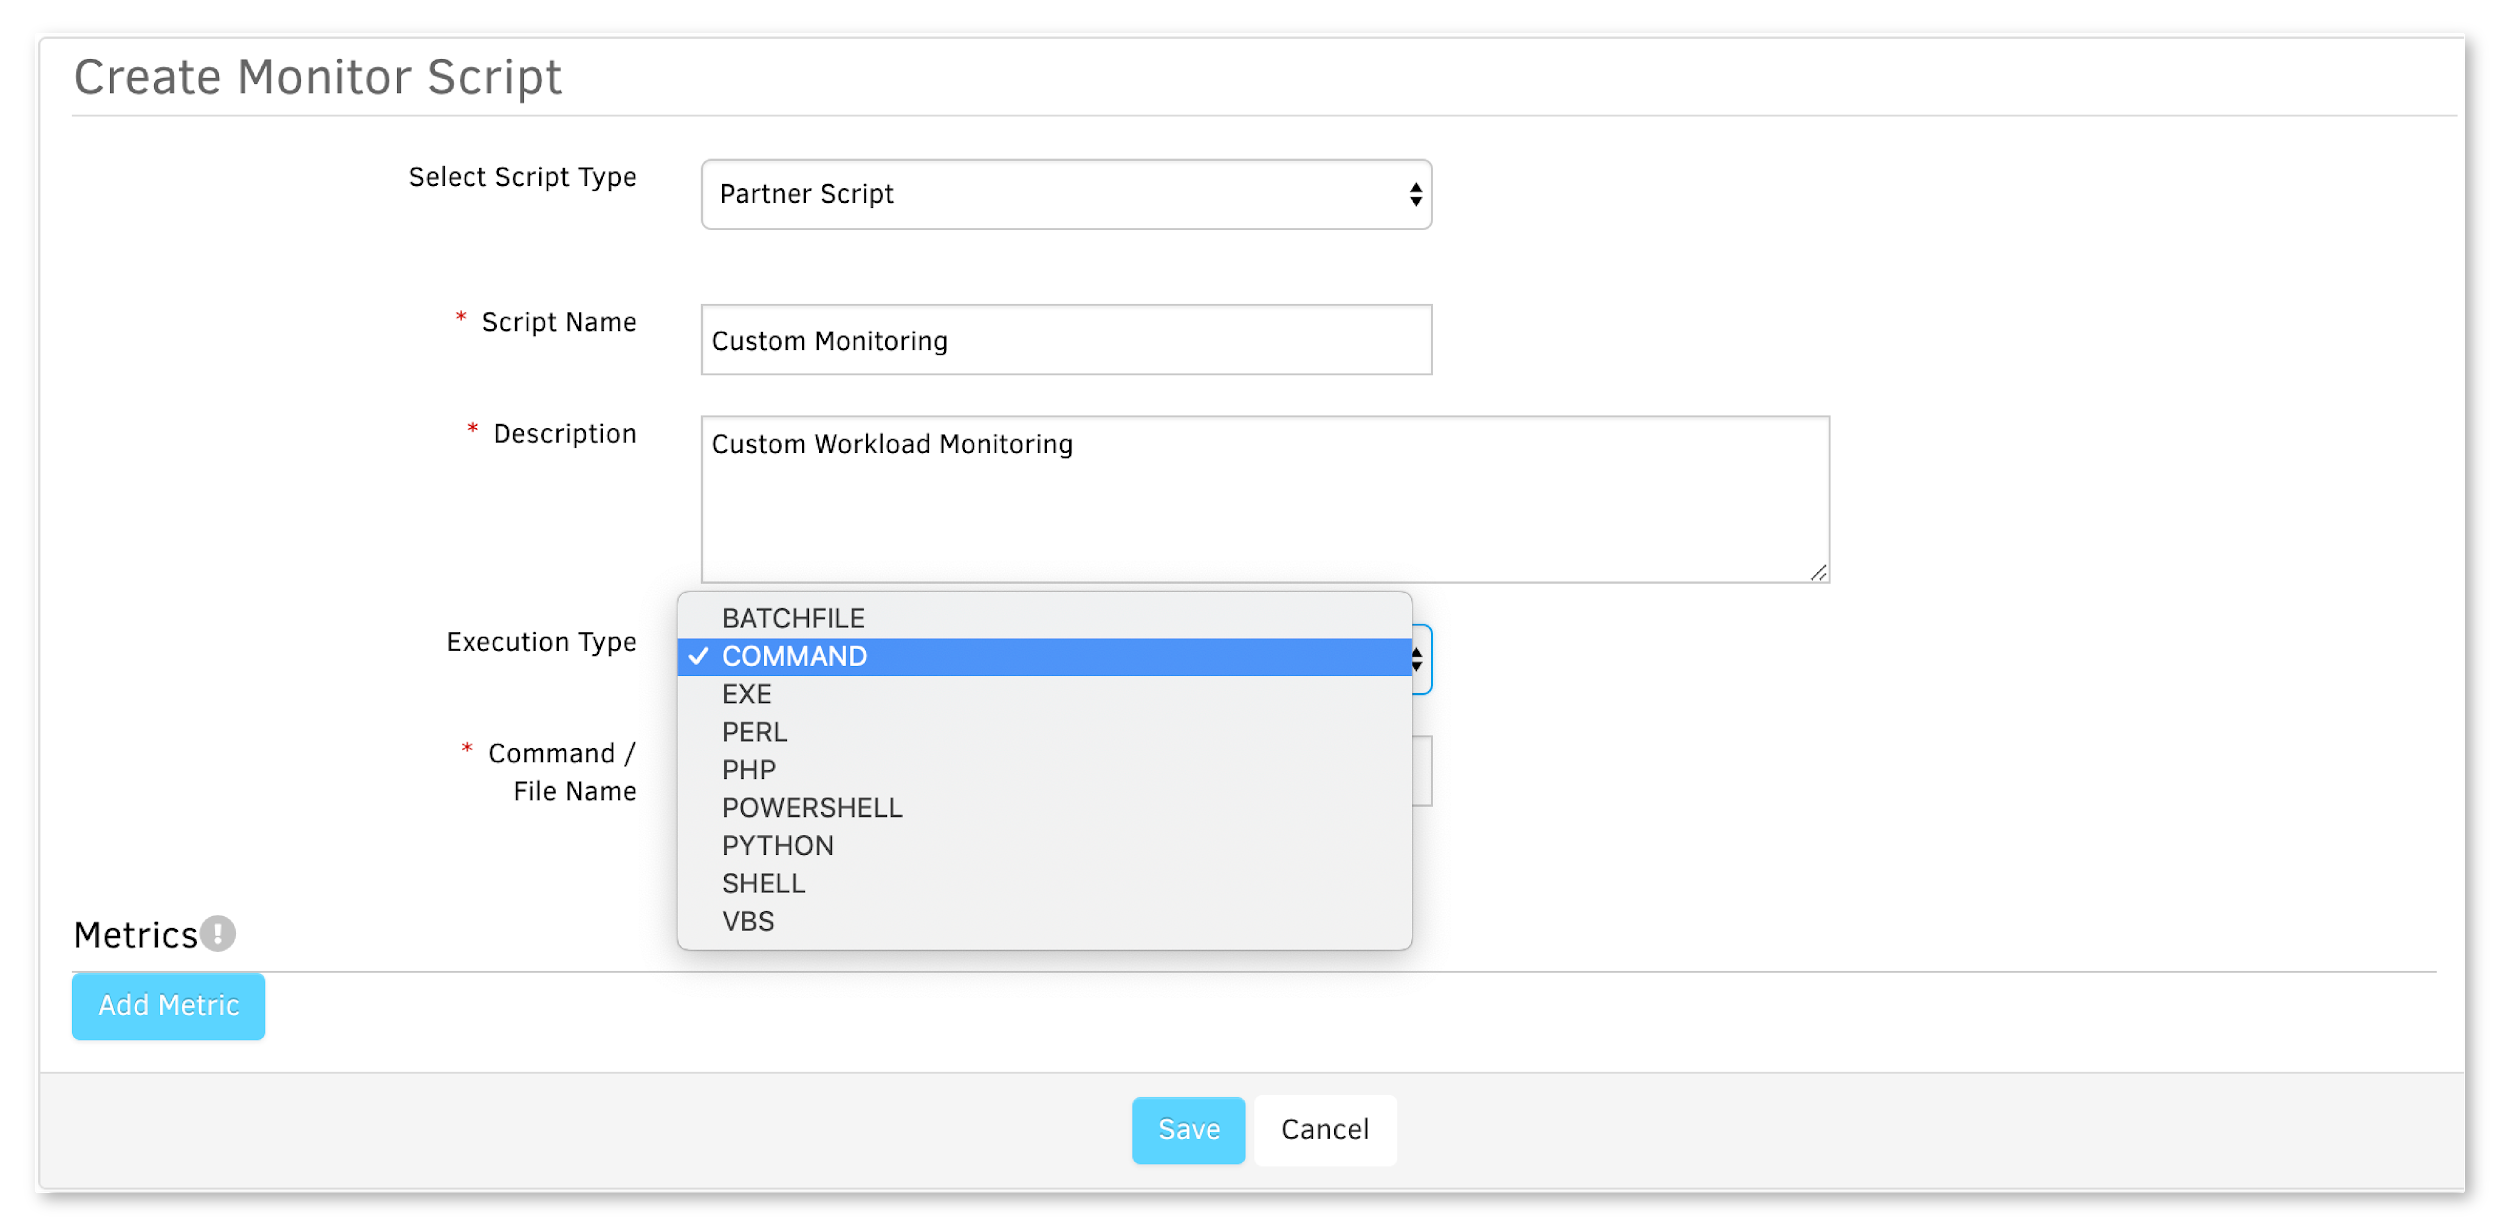Focus the Description text area

coord(1265,499)
